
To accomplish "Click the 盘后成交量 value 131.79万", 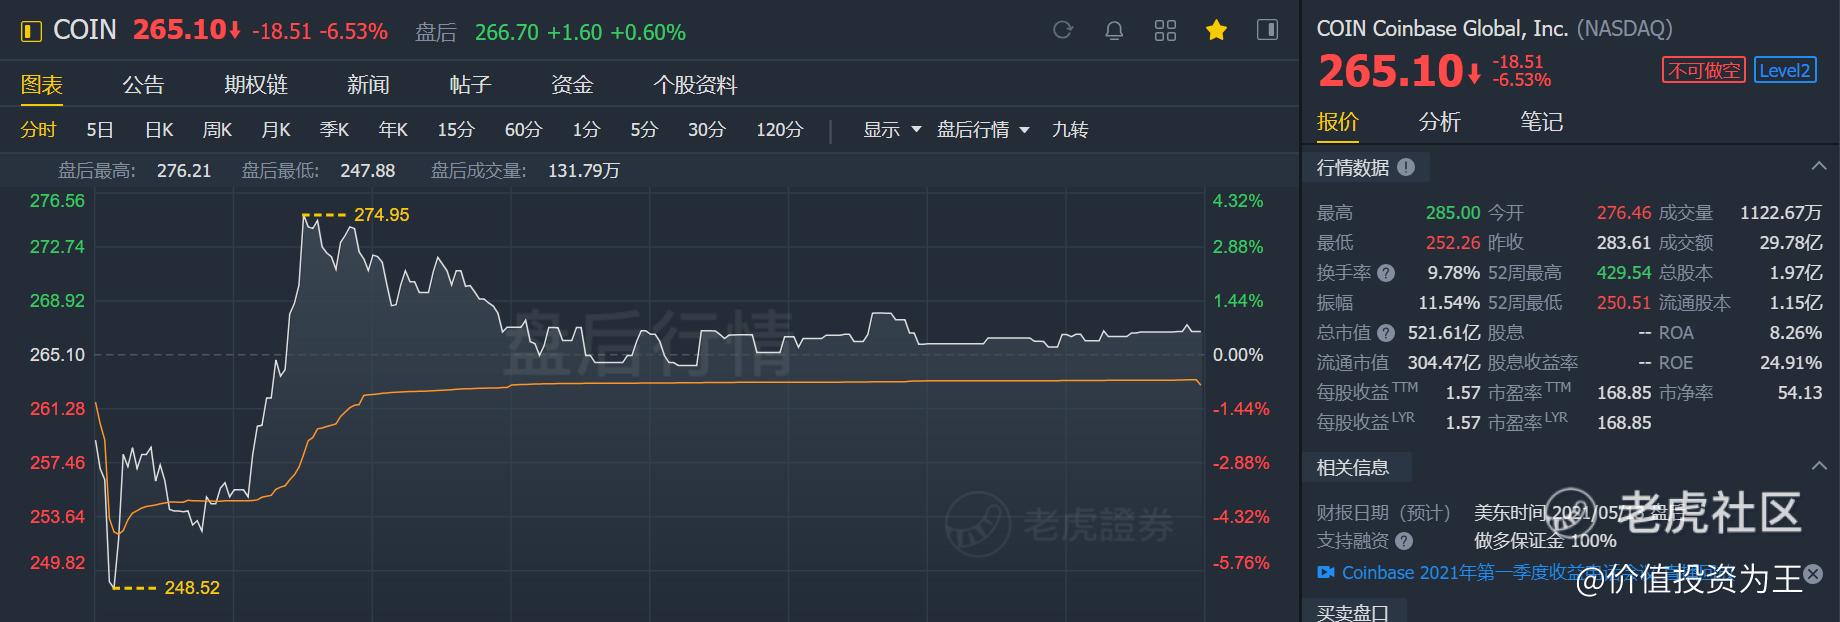I will [584, 171].
